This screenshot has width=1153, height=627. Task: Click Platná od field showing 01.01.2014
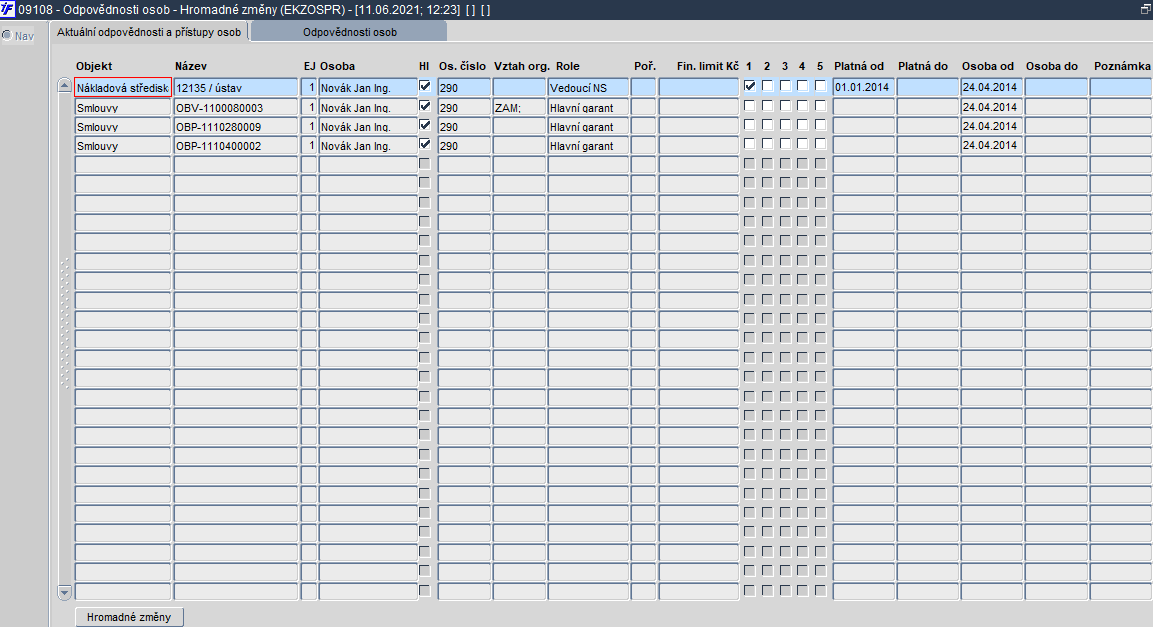coord(863,87)
